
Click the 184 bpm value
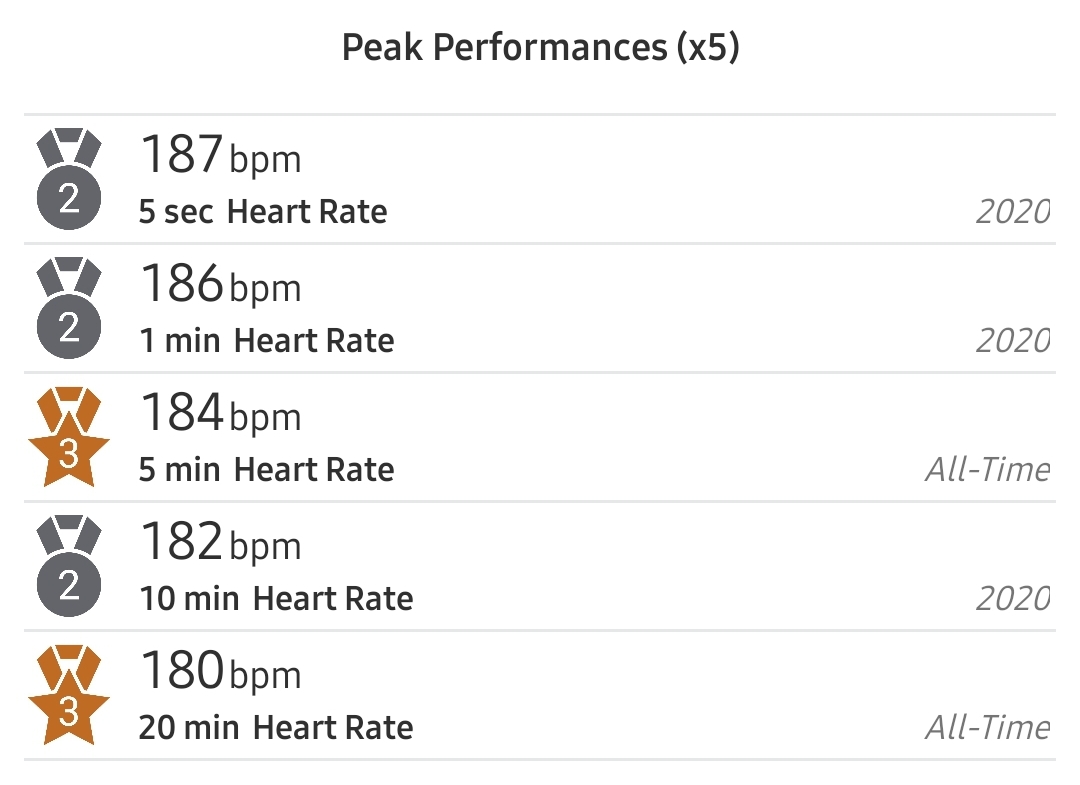(x=220, y=413)
